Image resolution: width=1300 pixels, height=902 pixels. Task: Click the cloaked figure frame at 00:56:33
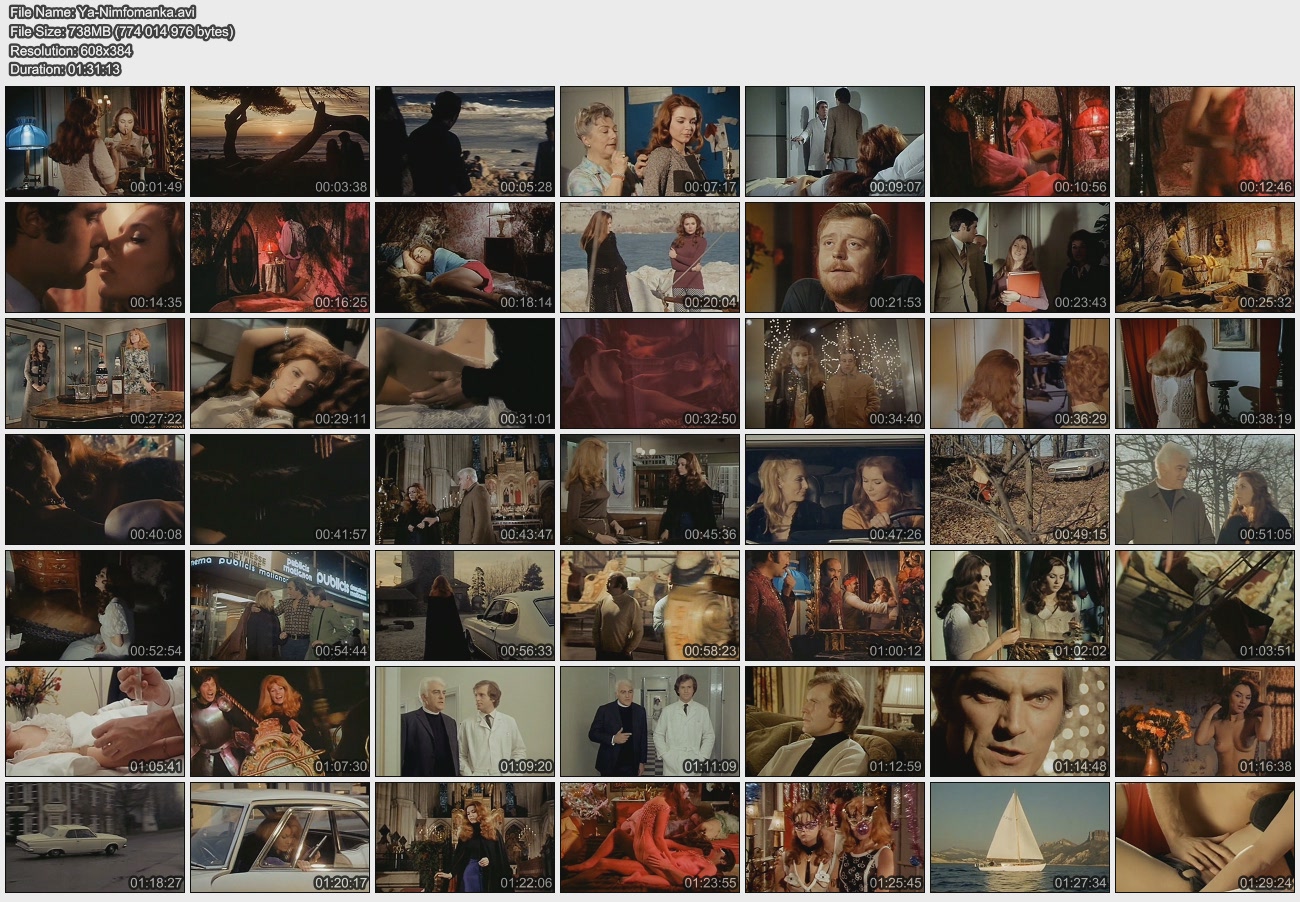(465, 605)
